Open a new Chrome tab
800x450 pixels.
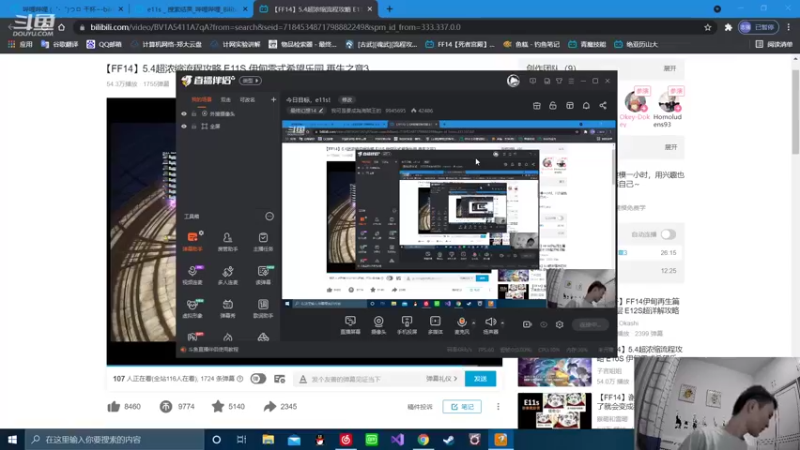389,9
